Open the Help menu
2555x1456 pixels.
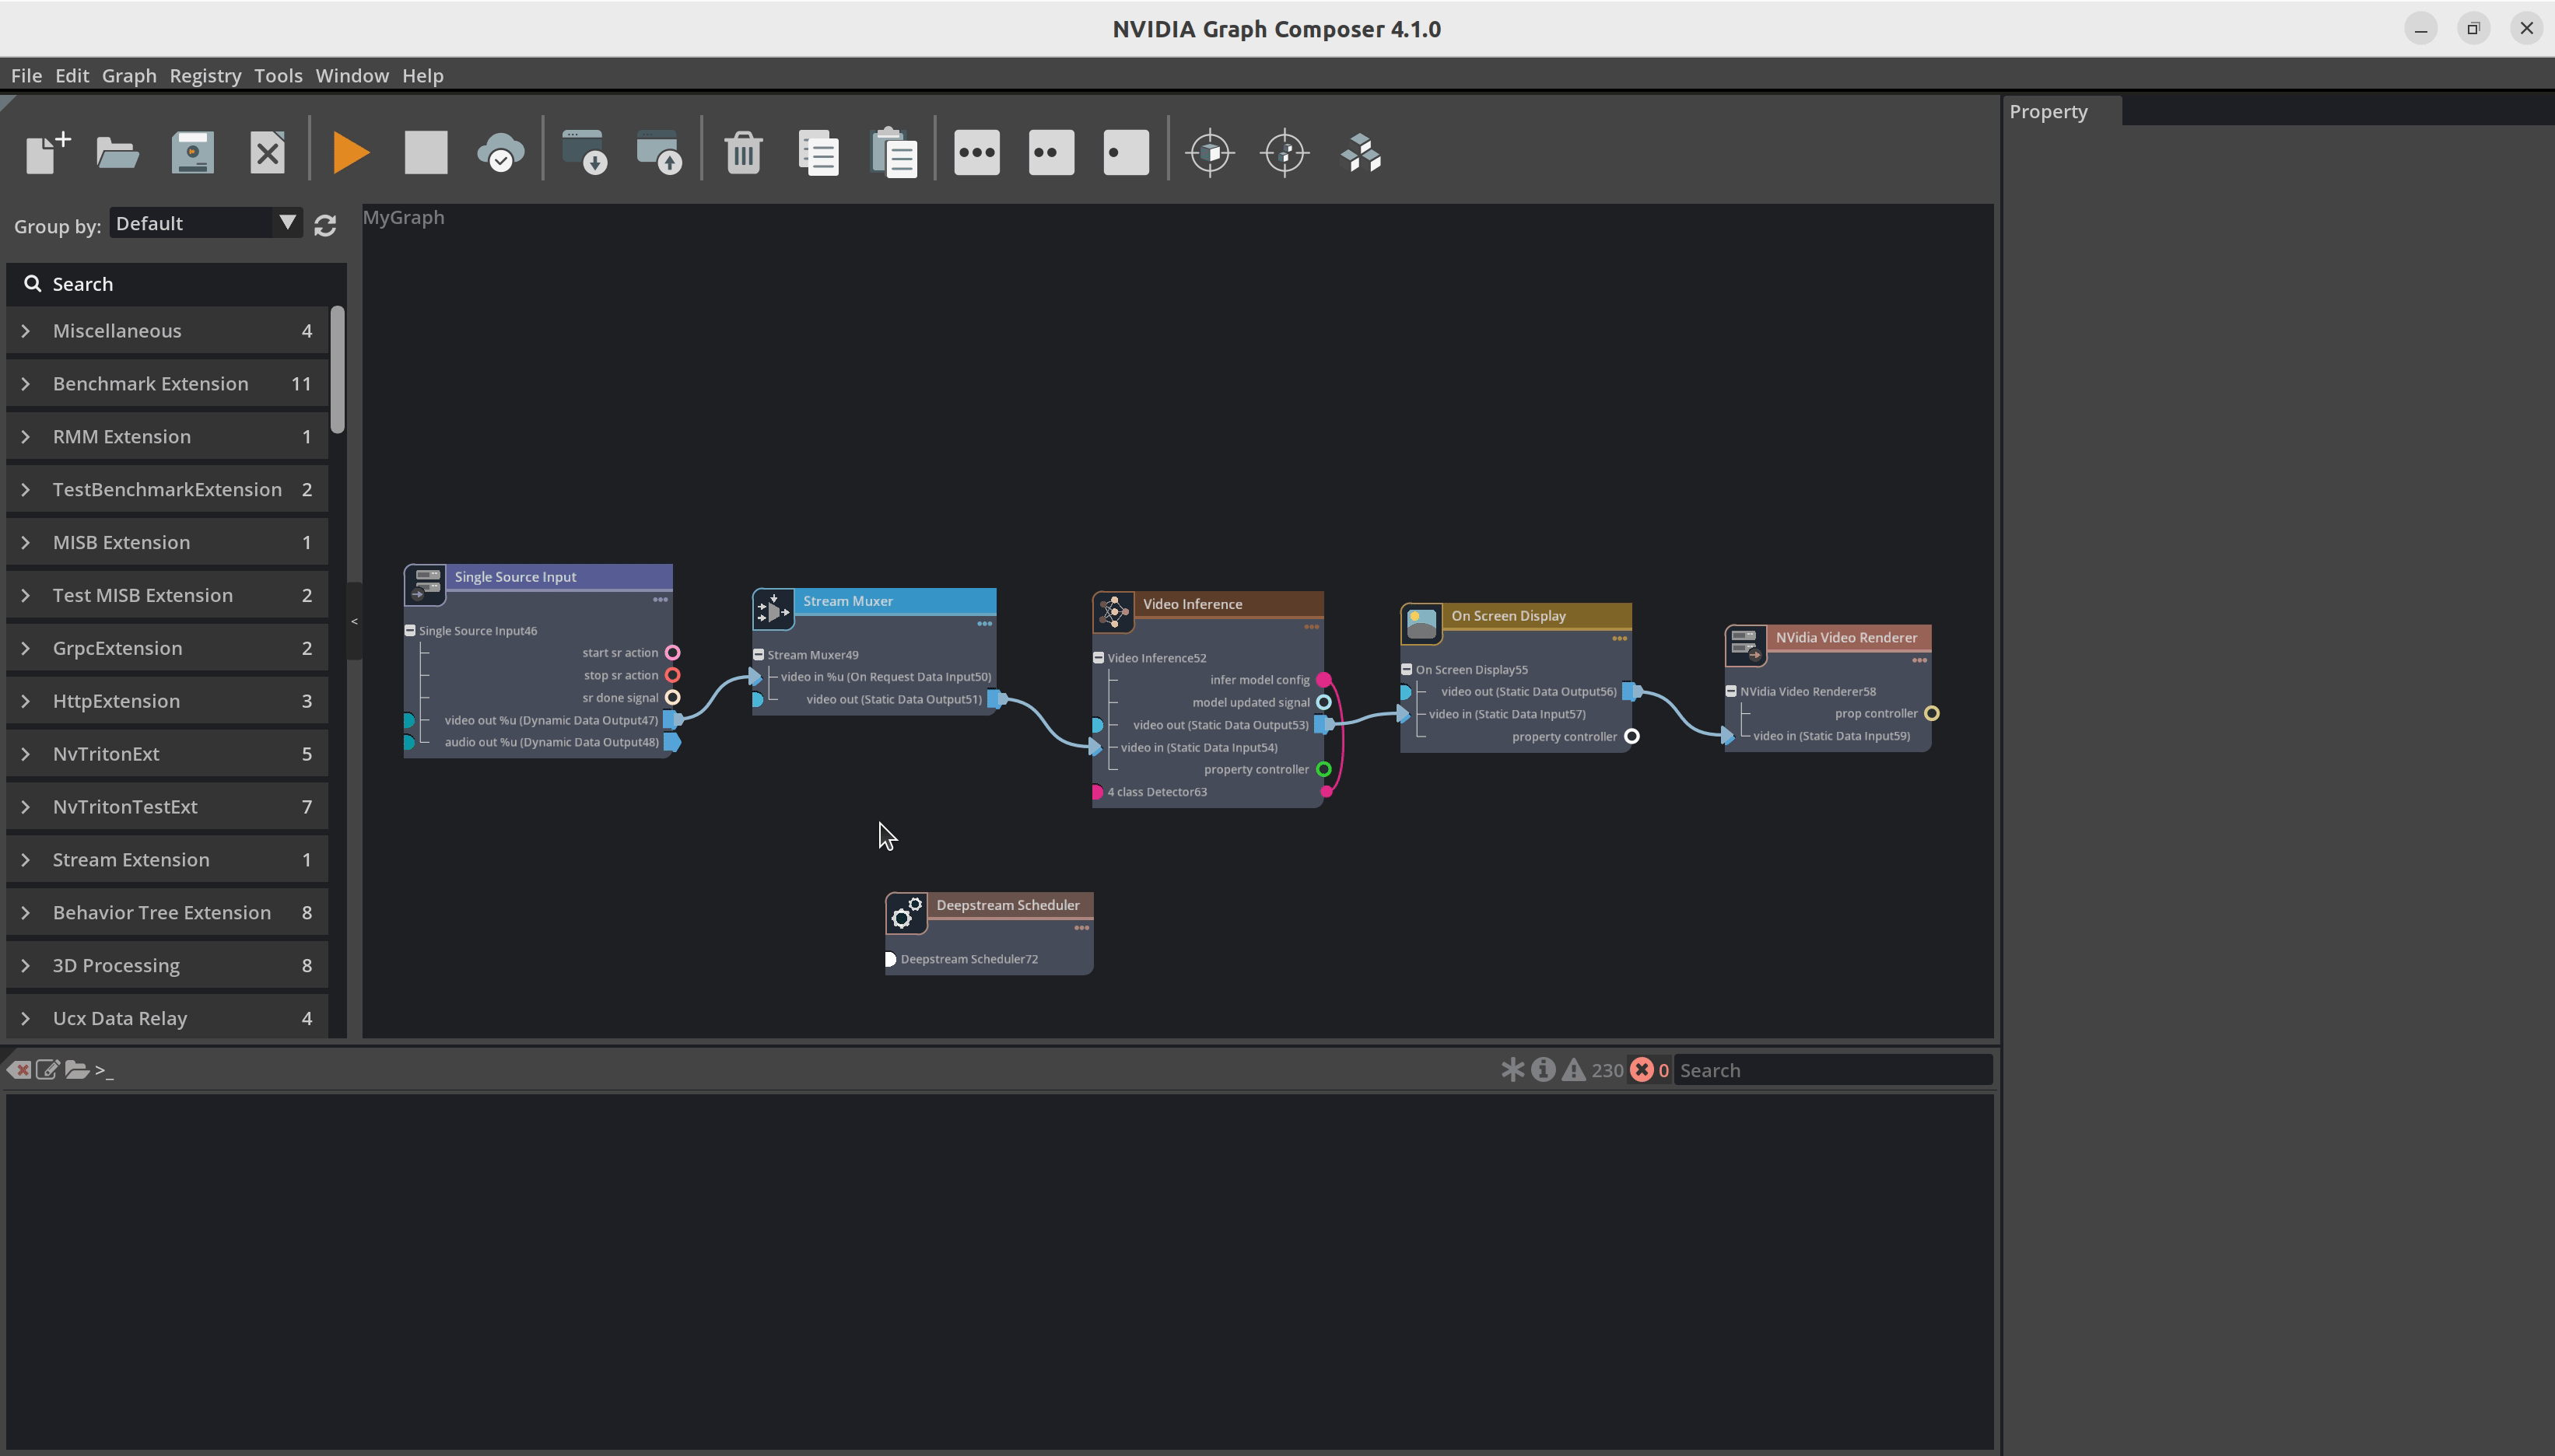pos(423,76)
